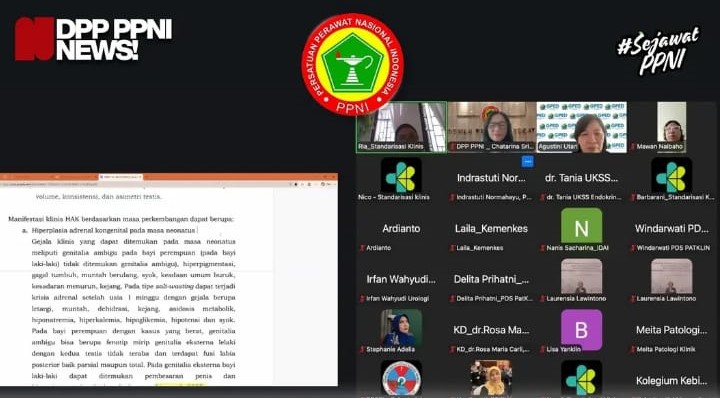Screen dimensions: 720x398
Task: Click the #Sejawat PPNI hashtag text
Action: click(x=659, y=50)
